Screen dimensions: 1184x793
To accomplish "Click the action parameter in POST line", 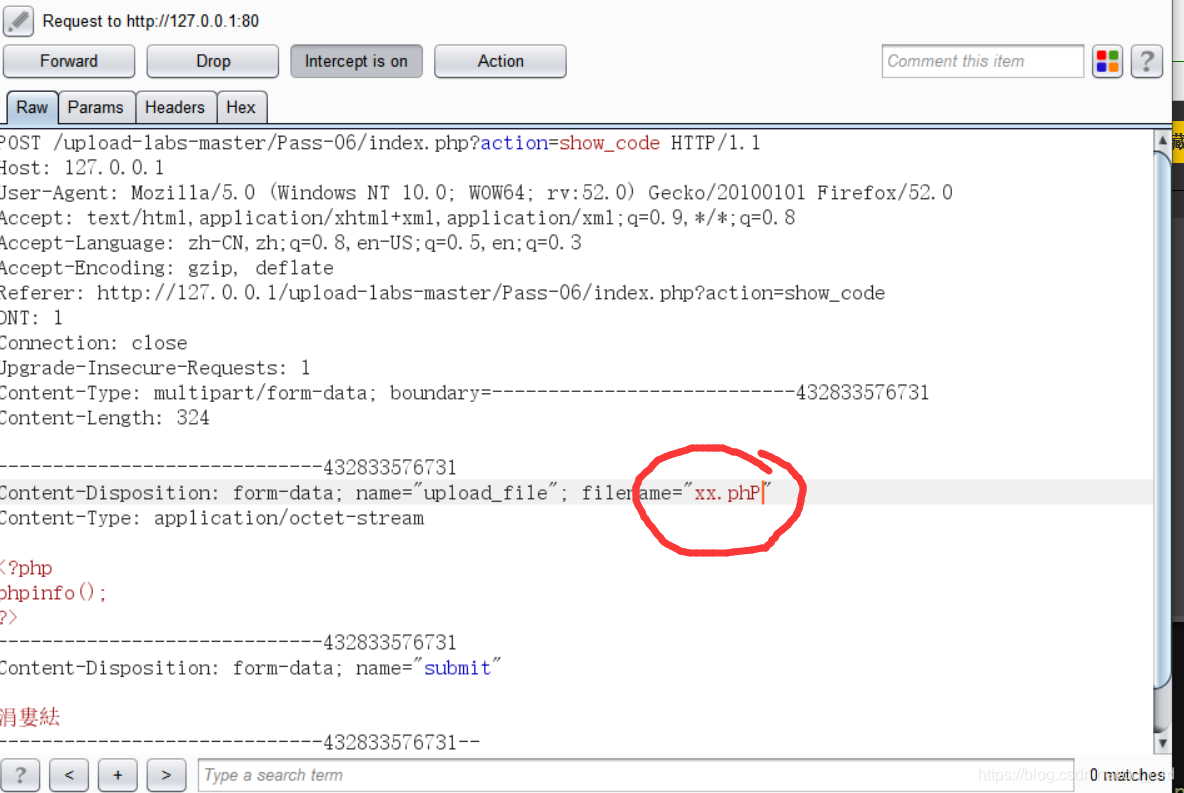I will coord(514,143).
